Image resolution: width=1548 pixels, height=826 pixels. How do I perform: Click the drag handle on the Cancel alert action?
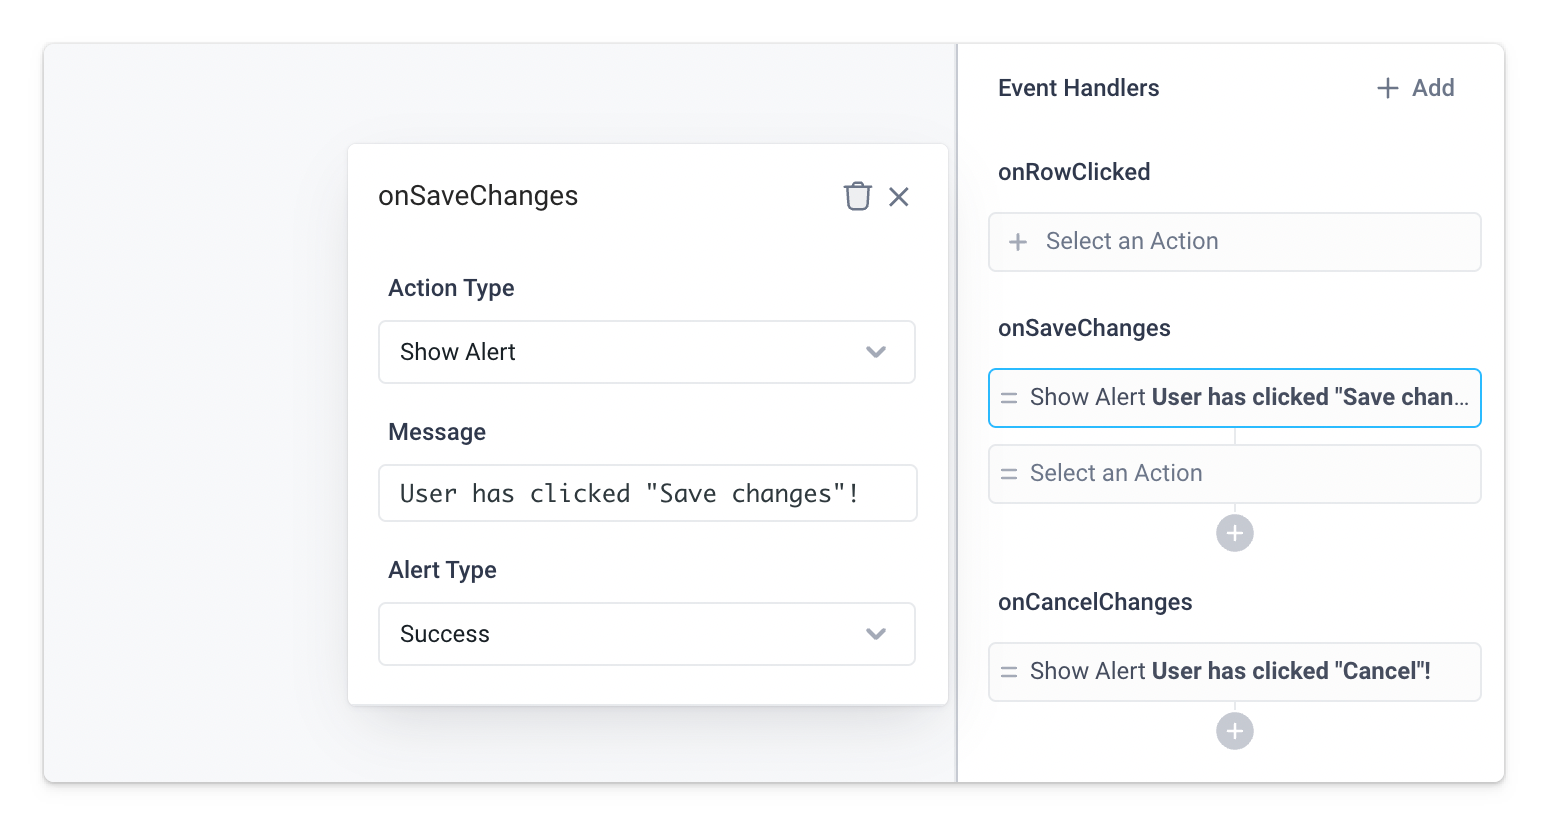point(1010,671)
